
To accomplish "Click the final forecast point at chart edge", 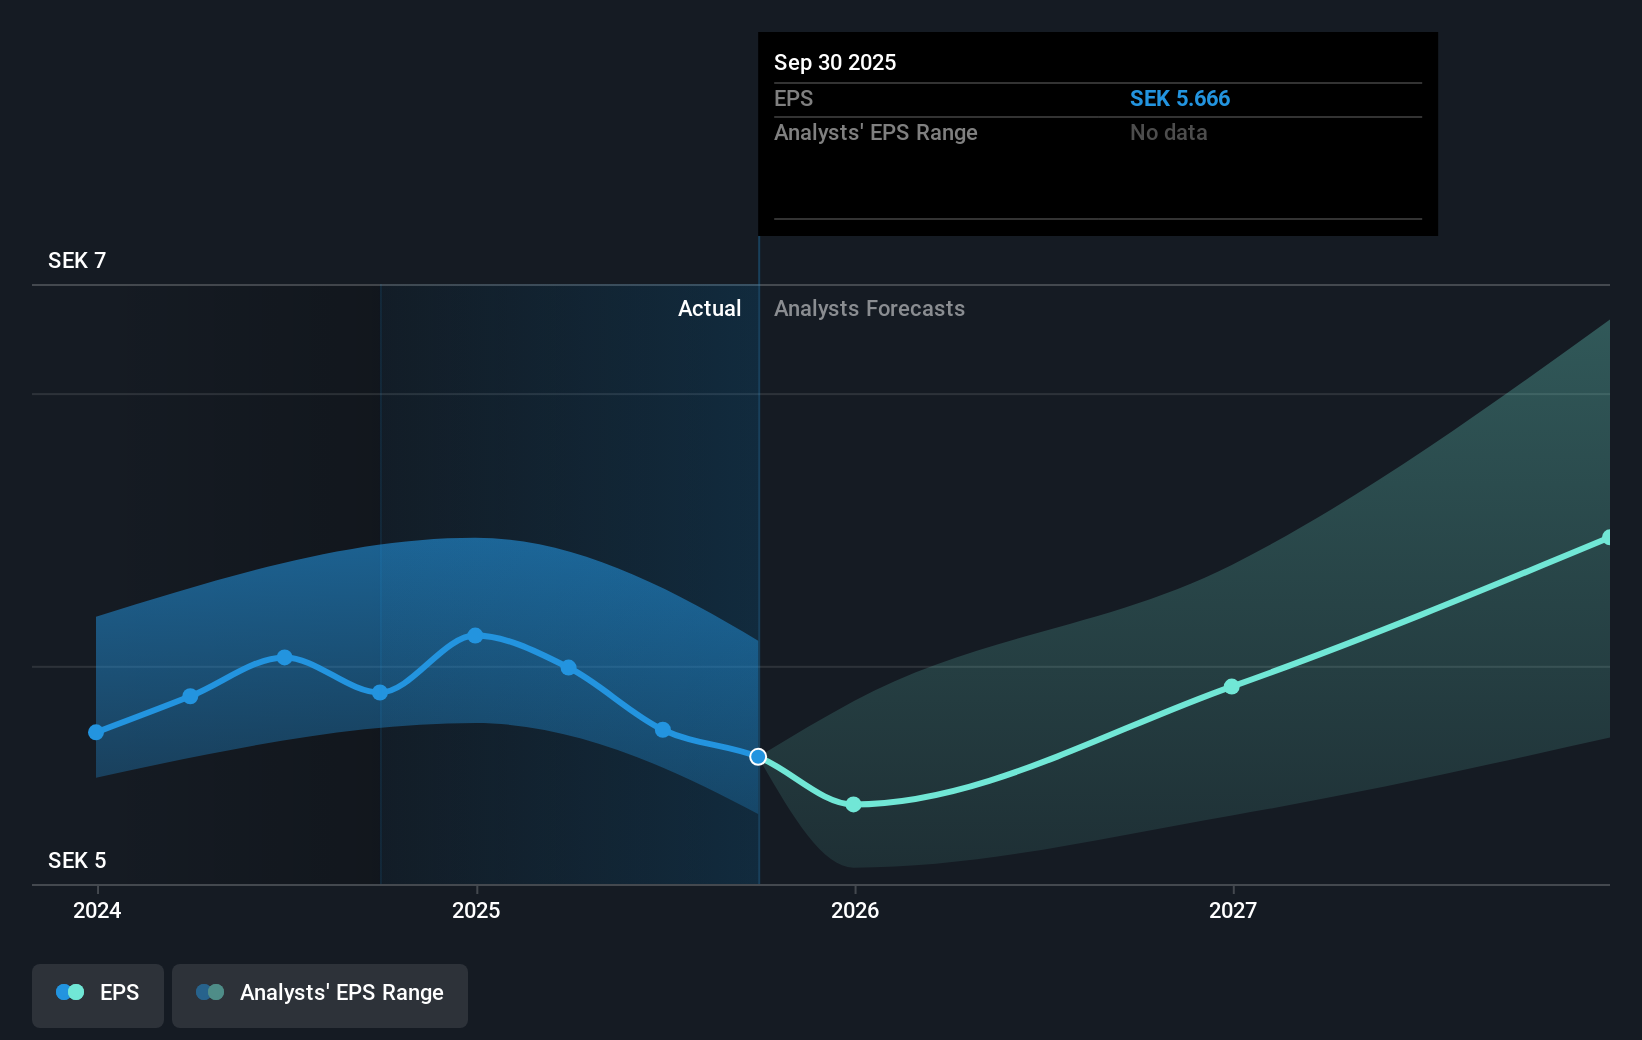I will coord(1608,538).
